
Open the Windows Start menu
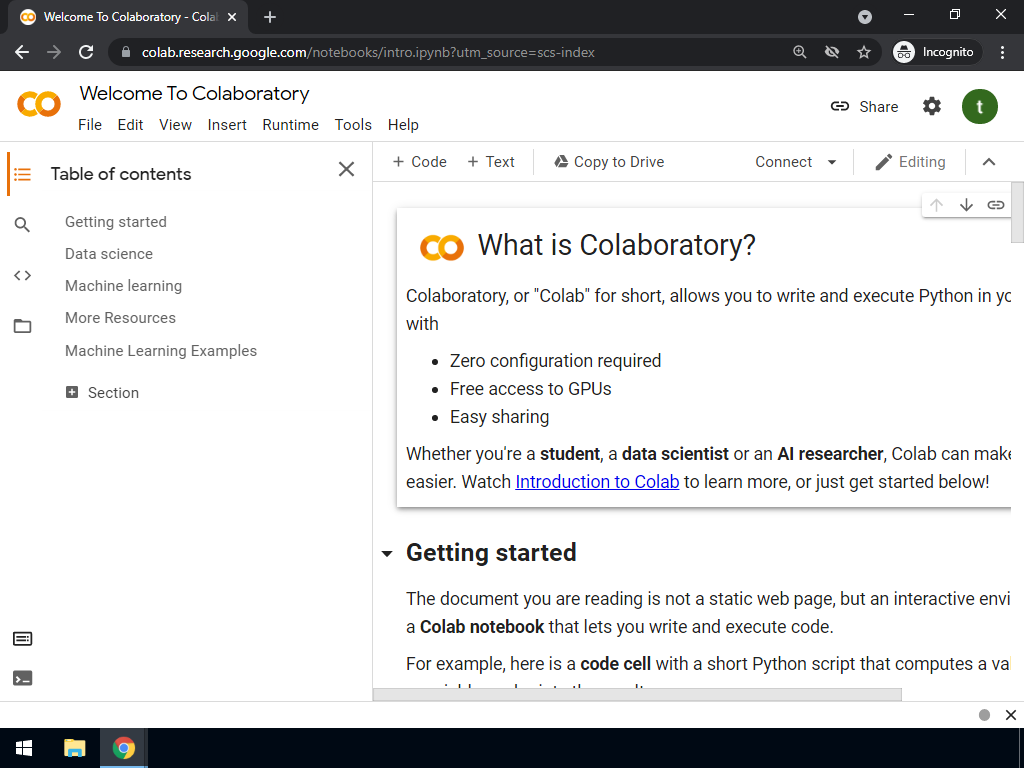pyautogui.click(x=24, y=748)
